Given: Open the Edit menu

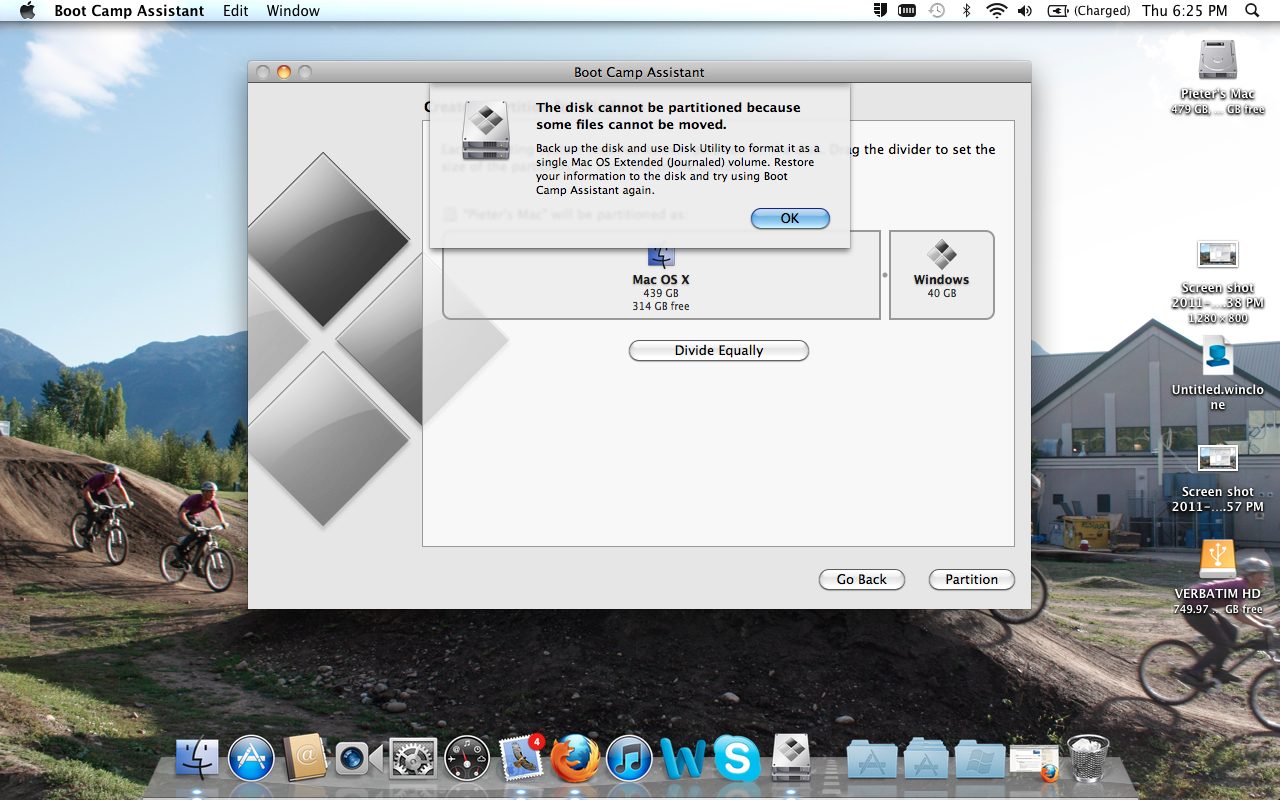Looking at the screenshot, I should [x=236, y=11].
